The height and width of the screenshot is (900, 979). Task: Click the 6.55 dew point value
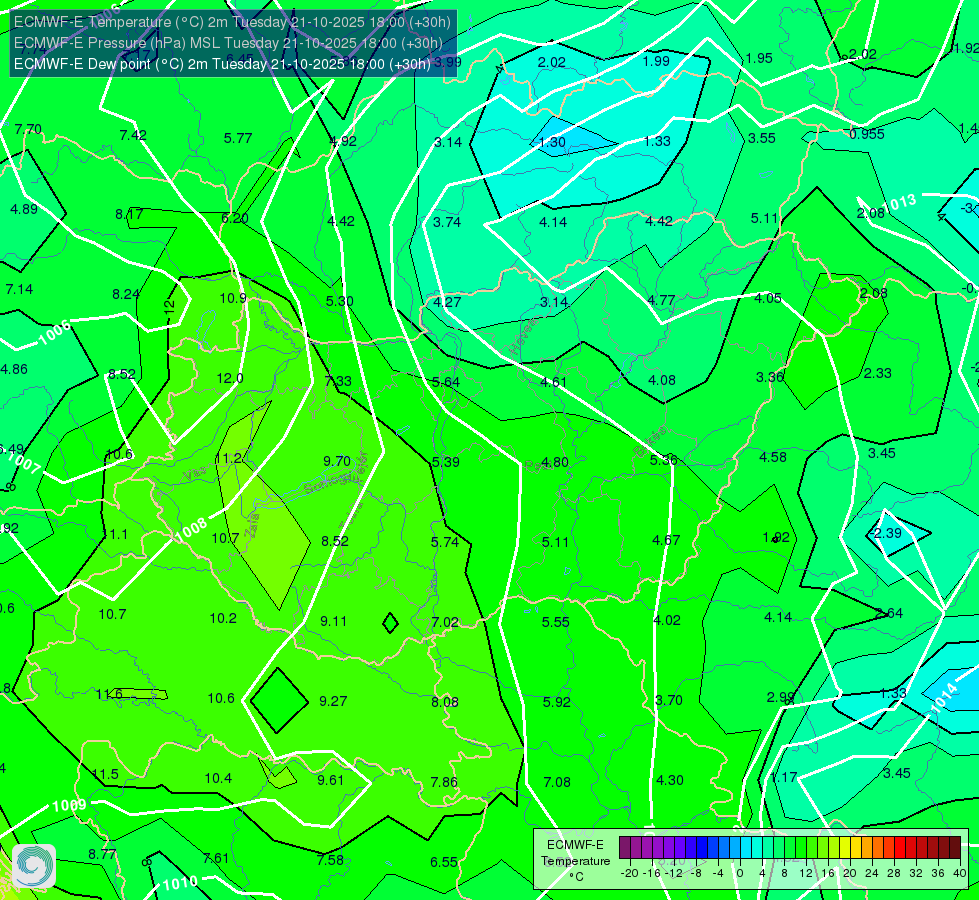pos(444,863)
